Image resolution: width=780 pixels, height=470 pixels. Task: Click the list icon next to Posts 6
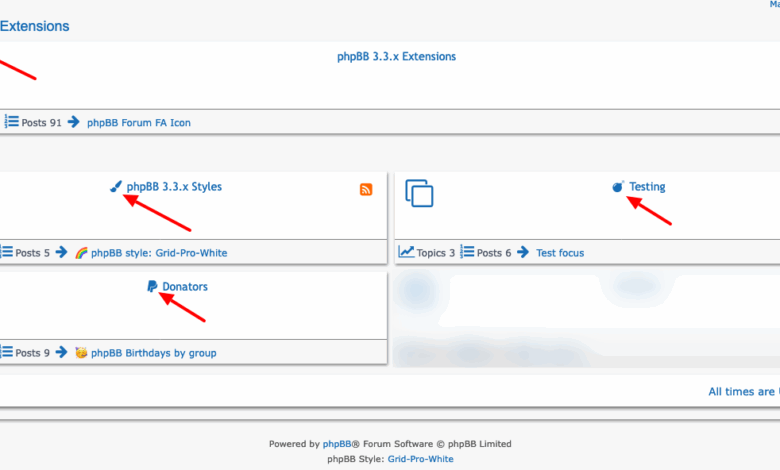(x=467, y=253)
